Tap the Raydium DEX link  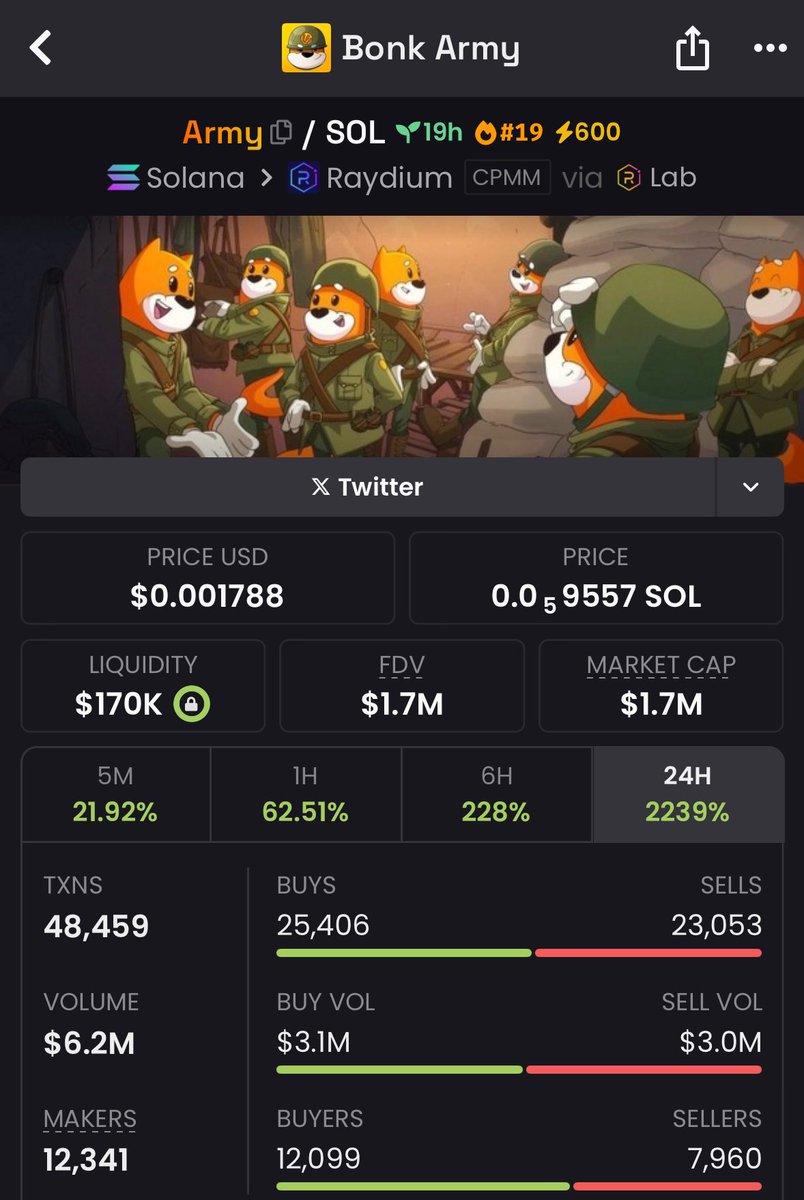click(370, 178)
